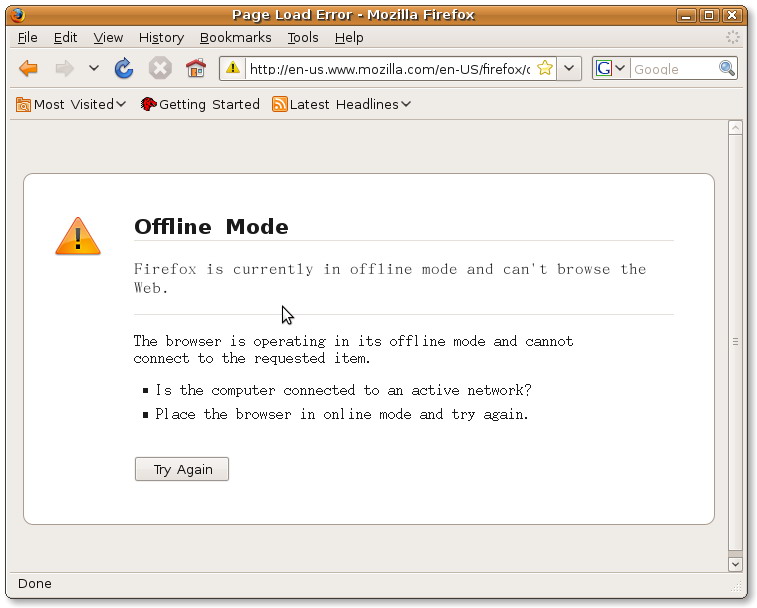Click the Stop loading X icon
Image resolution: width=757 pixels, height=608 pixels.
(160, 68)
